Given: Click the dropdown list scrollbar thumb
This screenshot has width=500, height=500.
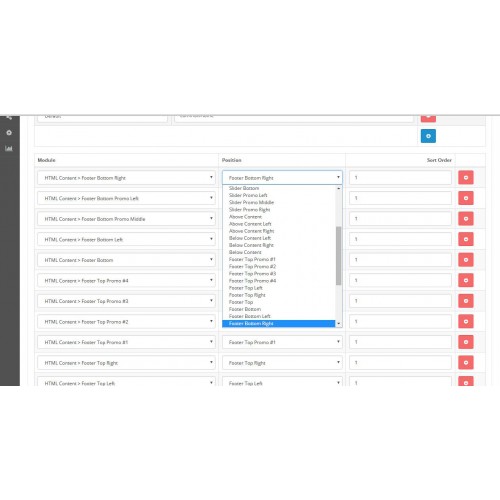Looking at the screenshot, I should click(338, 256).
